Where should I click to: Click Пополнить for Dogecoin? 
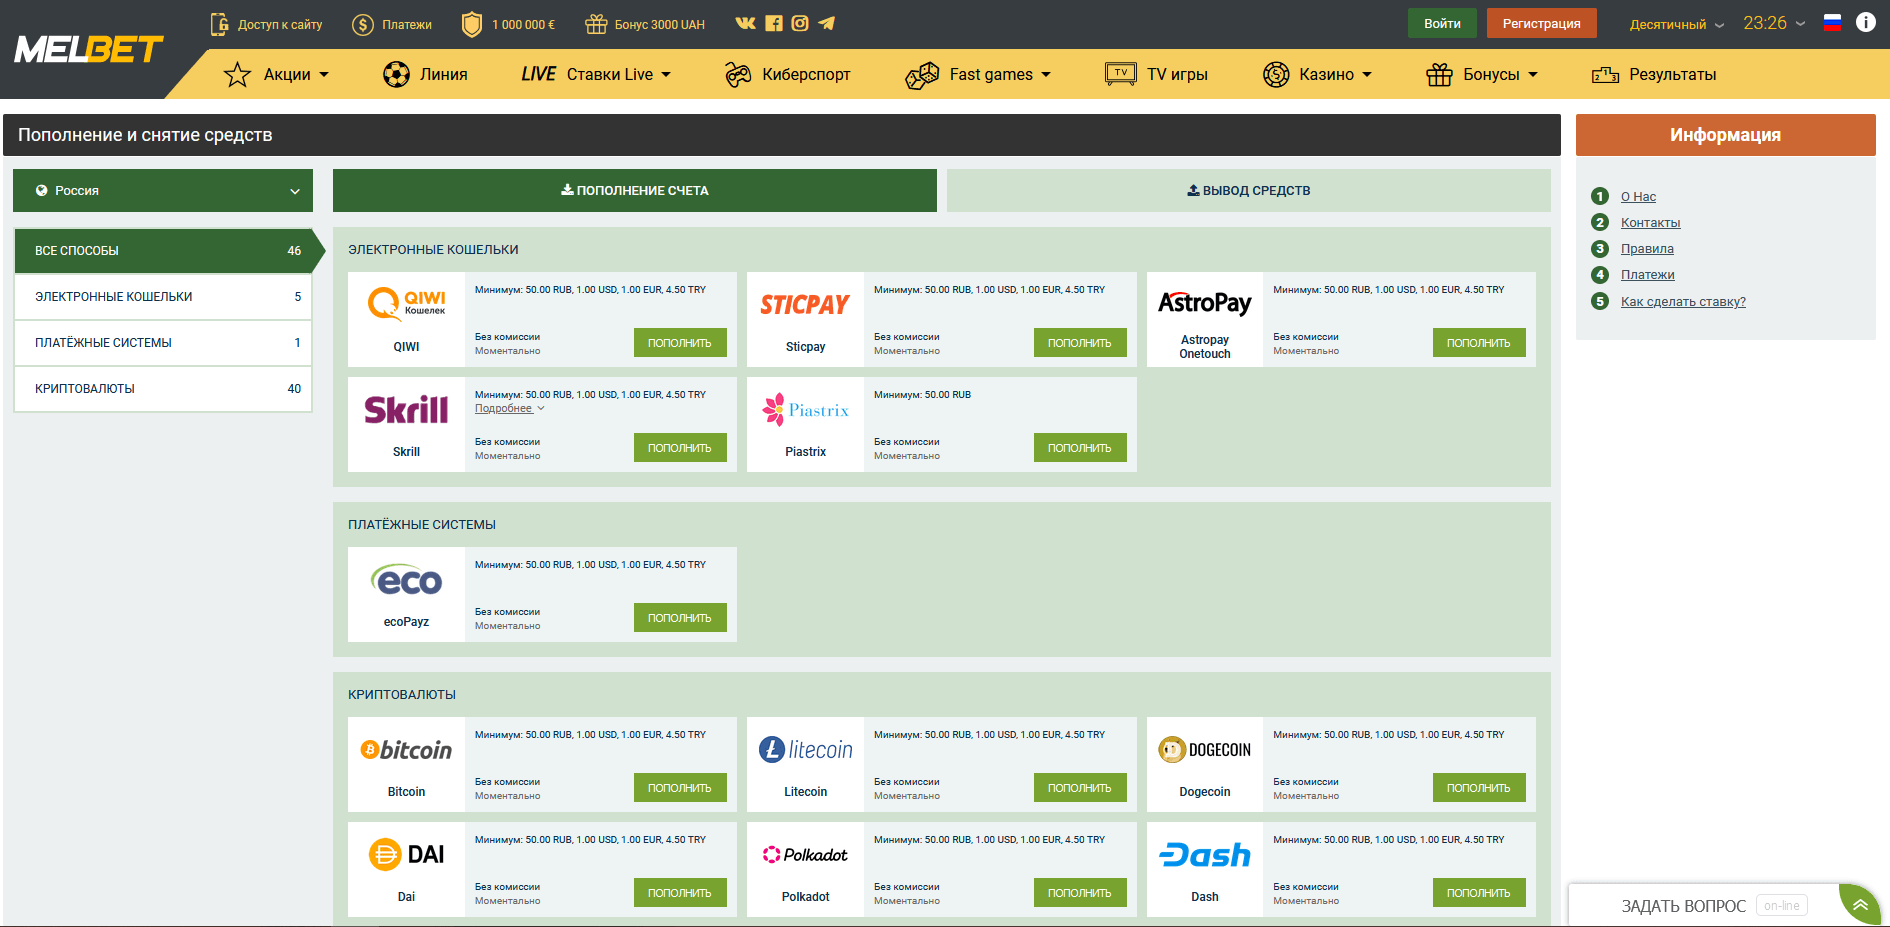[1479, 788]
